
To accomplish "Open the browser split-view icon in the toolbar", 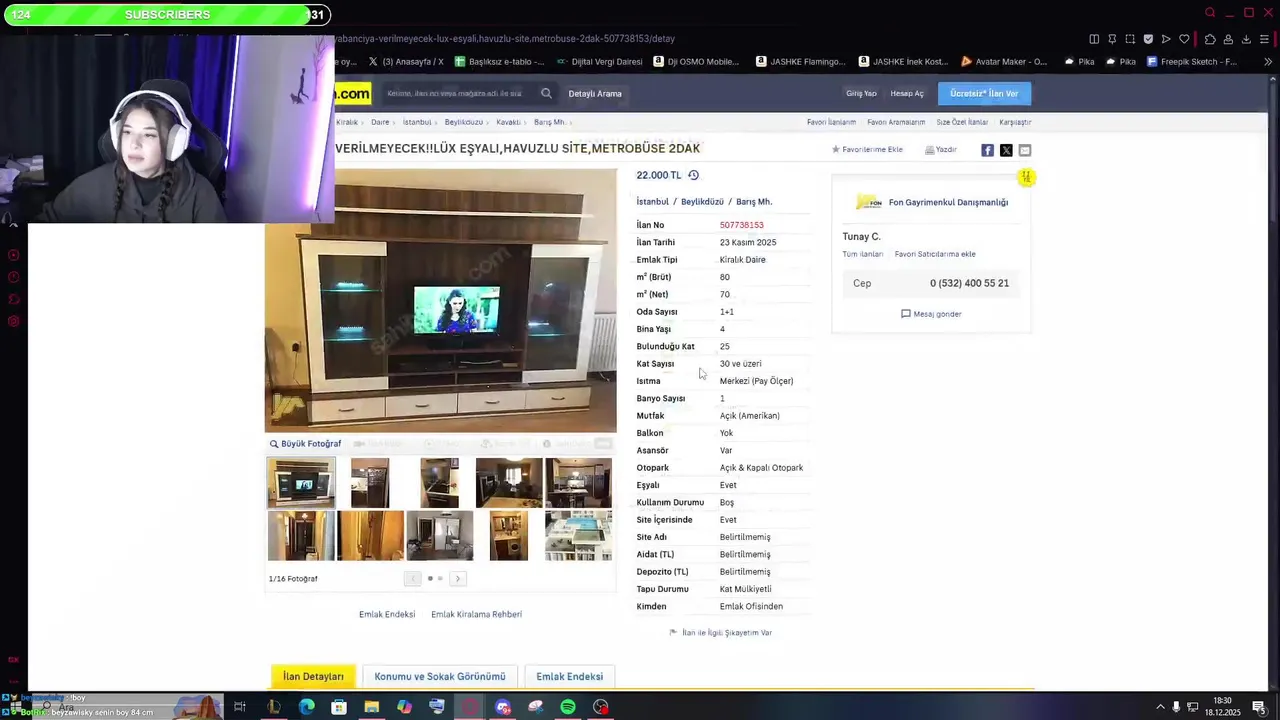I will pos(1094,39).
